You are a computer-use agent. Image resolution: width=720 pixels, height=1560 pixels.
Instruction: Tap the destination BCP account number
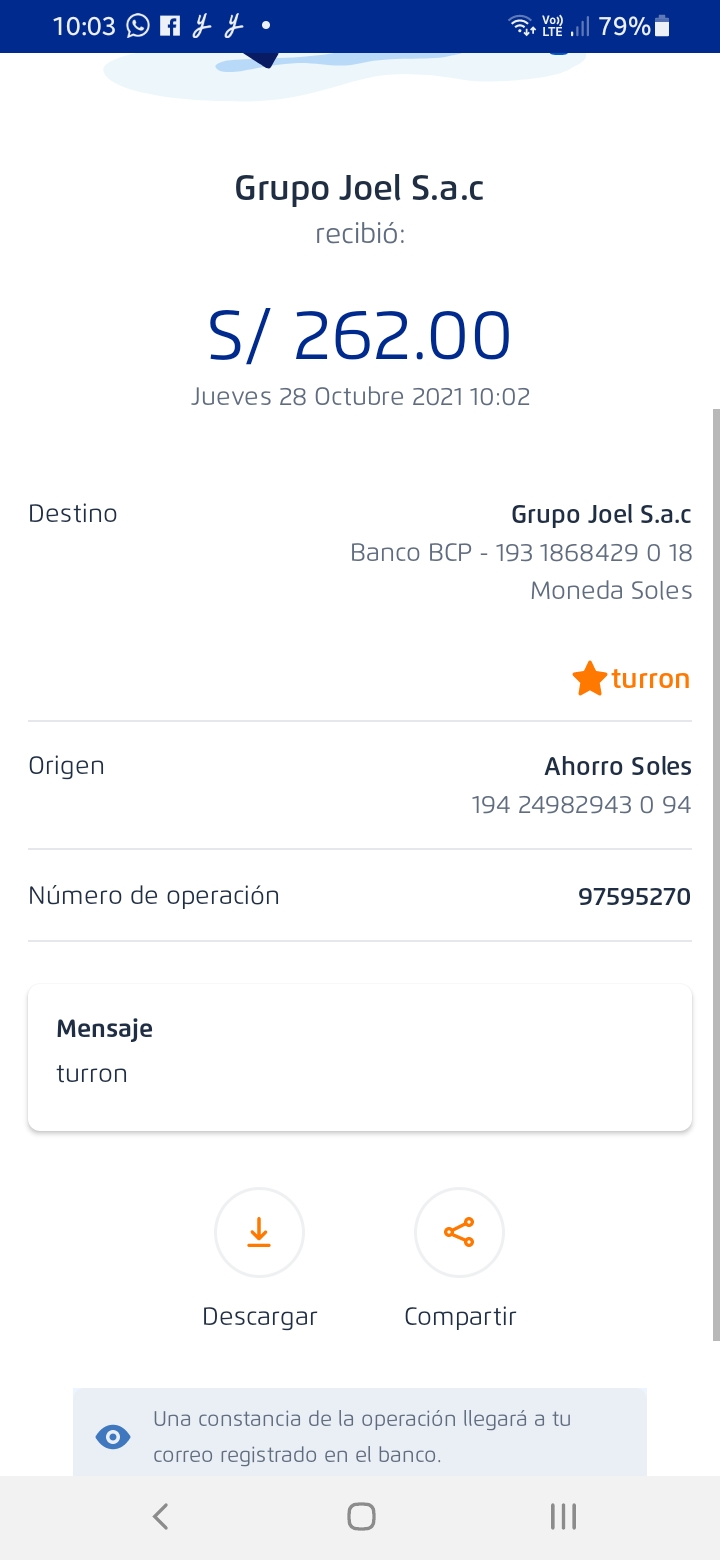tap(521, 552)
